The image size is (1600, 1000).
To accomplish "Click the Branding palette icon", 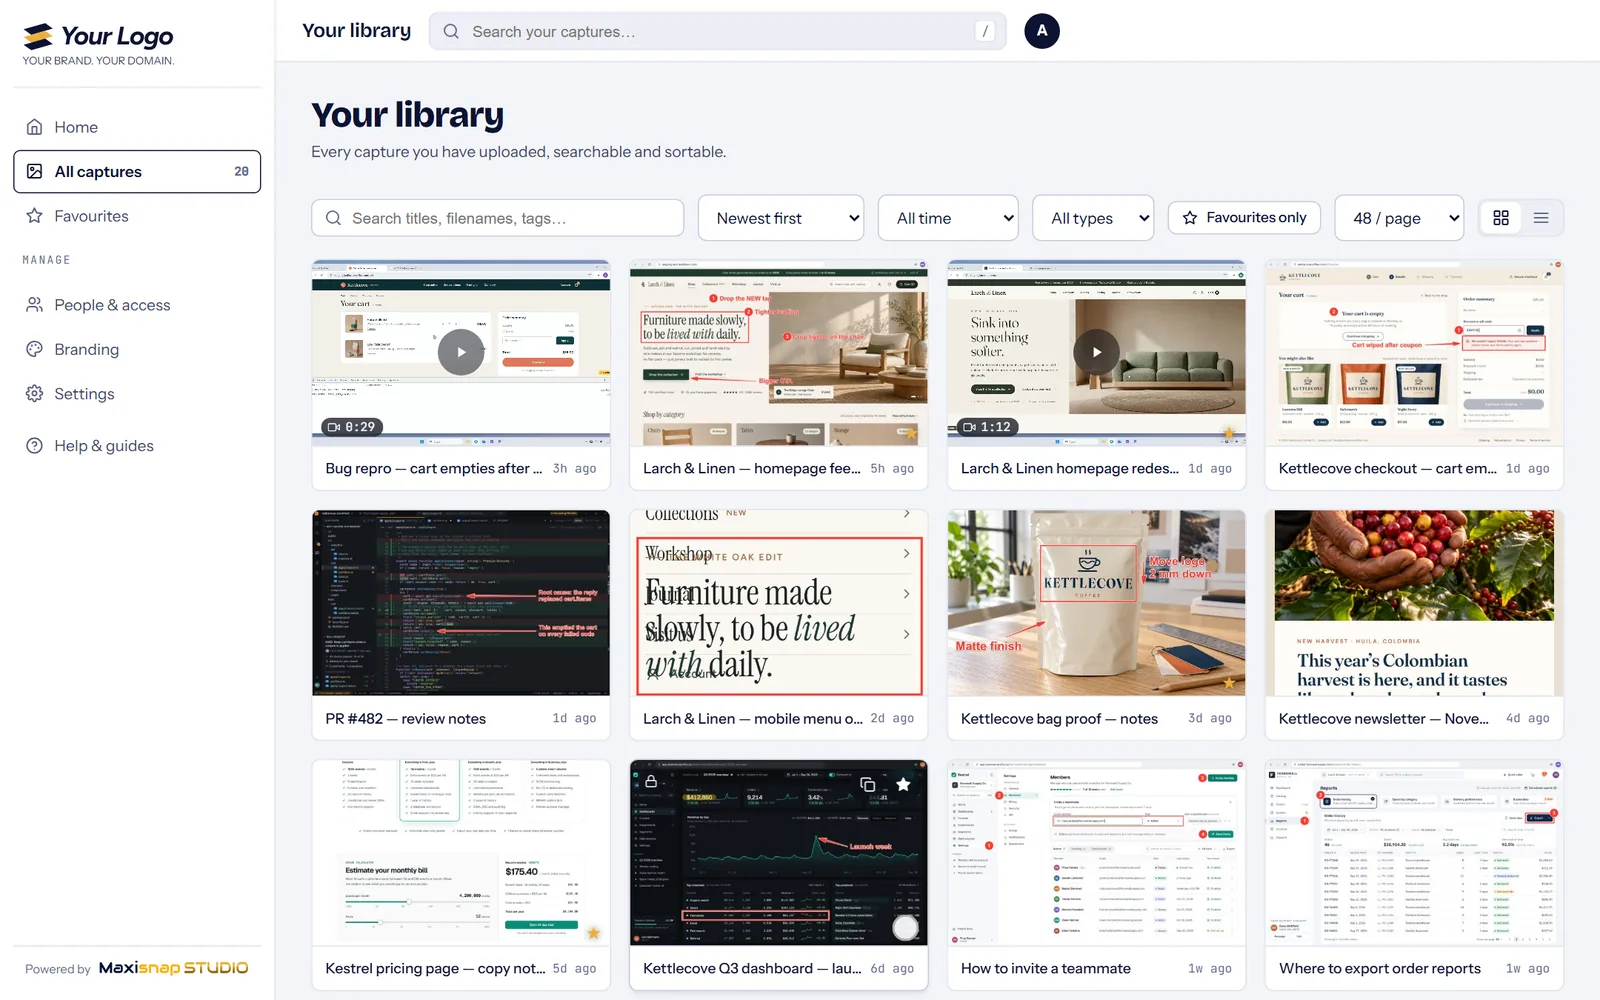I will tap(34, 349).
